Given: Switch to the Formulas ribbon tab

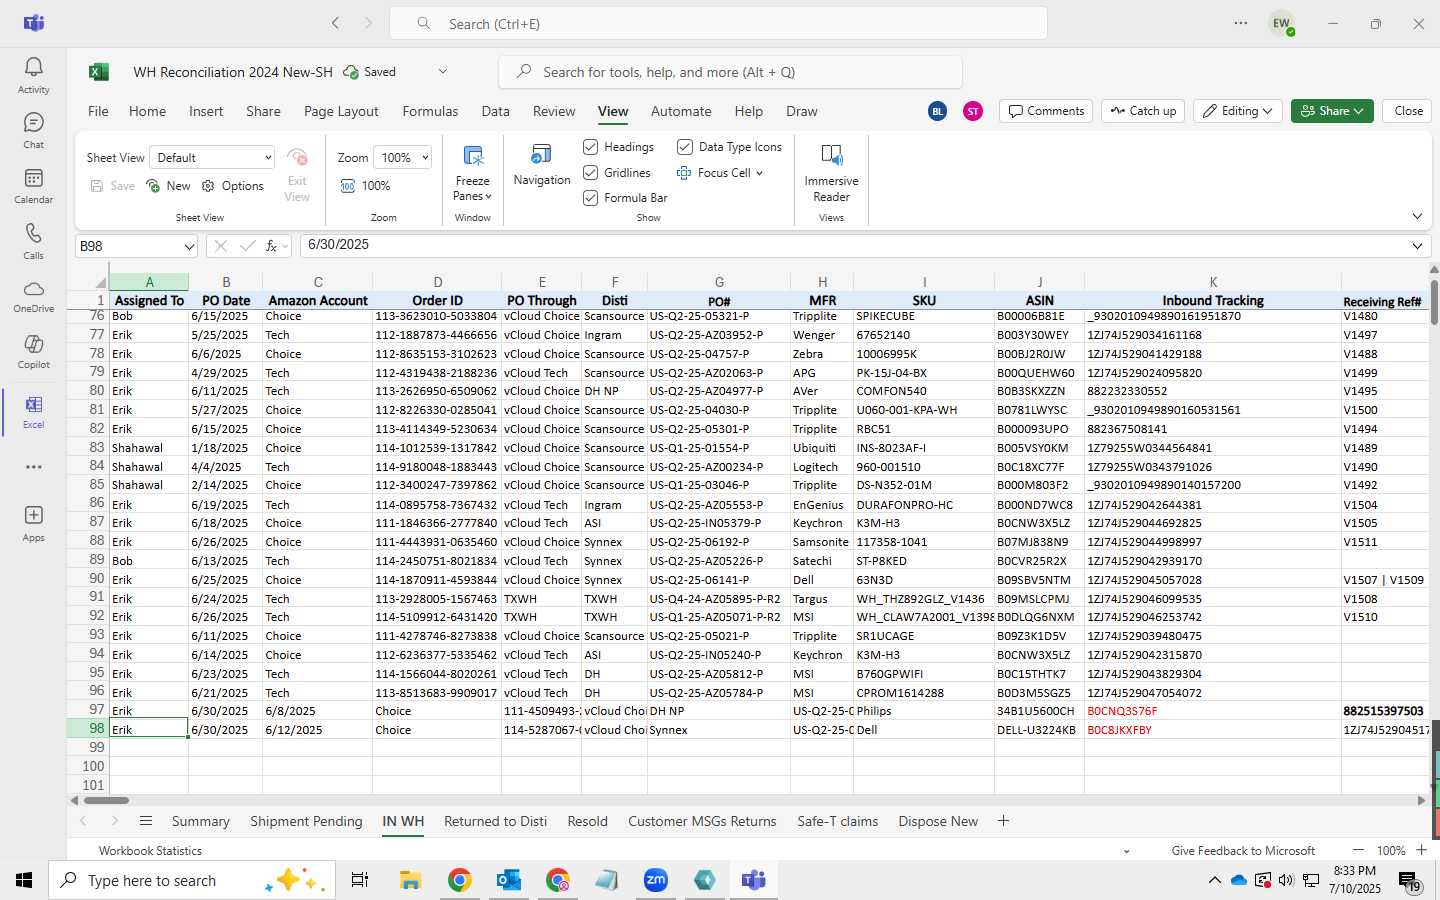Looking at the screenshot, I should (430, 111).
